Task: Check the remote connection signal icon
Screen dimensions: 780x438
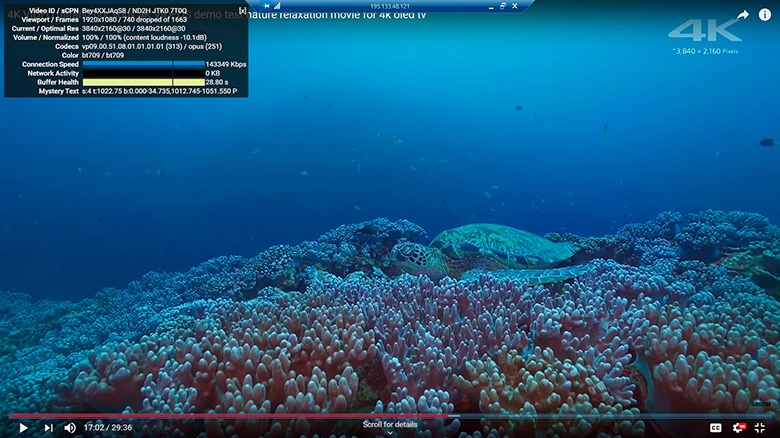Action: click(277, 6)
